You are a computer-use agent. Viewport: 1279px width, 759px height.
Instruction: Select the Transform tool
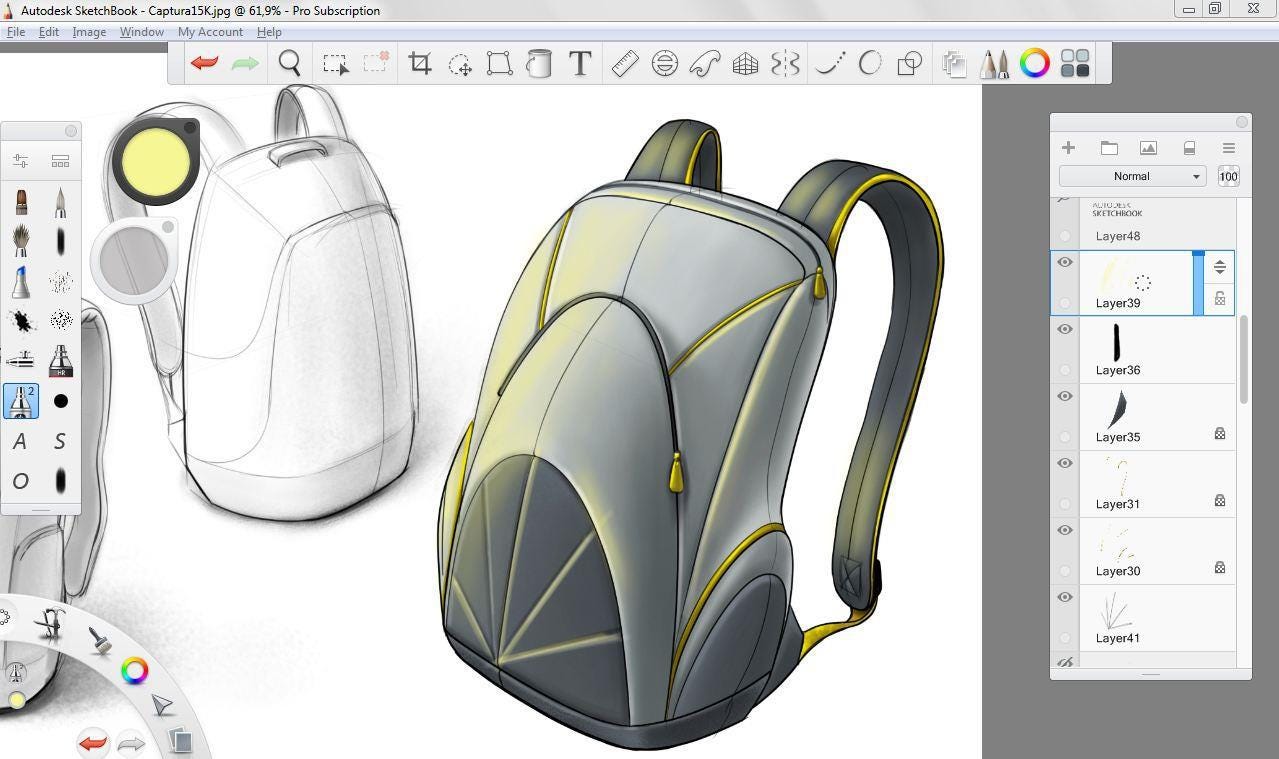499,64
